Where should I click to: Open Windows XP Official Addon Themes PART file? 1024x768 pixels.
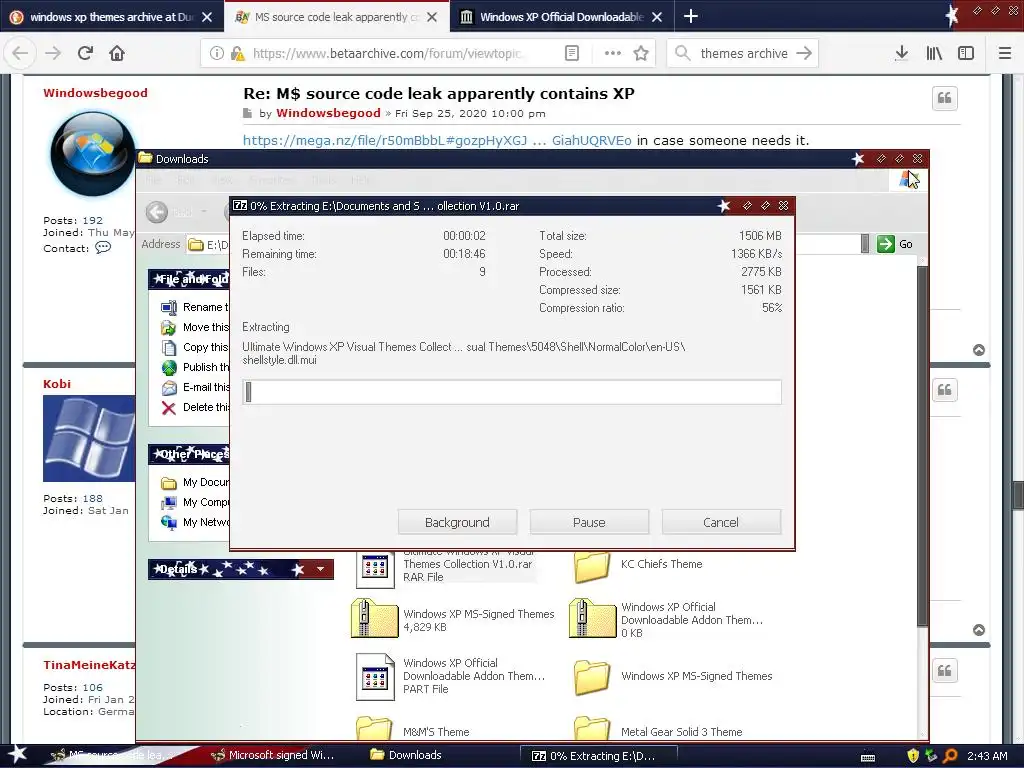450,676
